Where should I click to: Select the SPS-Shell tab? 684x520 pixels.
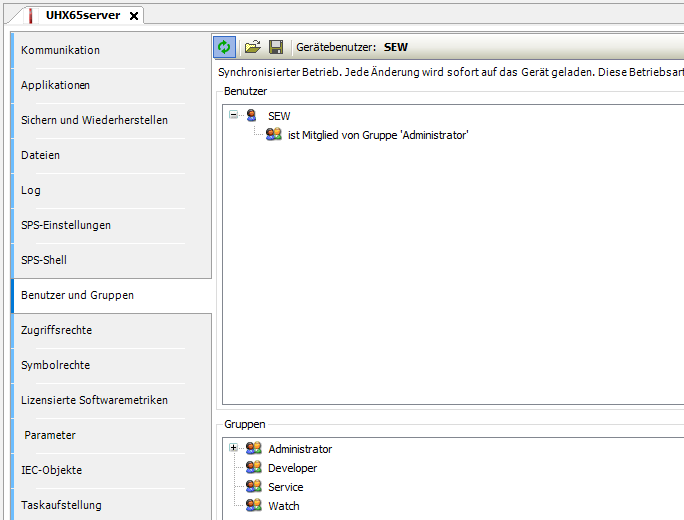tap(44, 260)
